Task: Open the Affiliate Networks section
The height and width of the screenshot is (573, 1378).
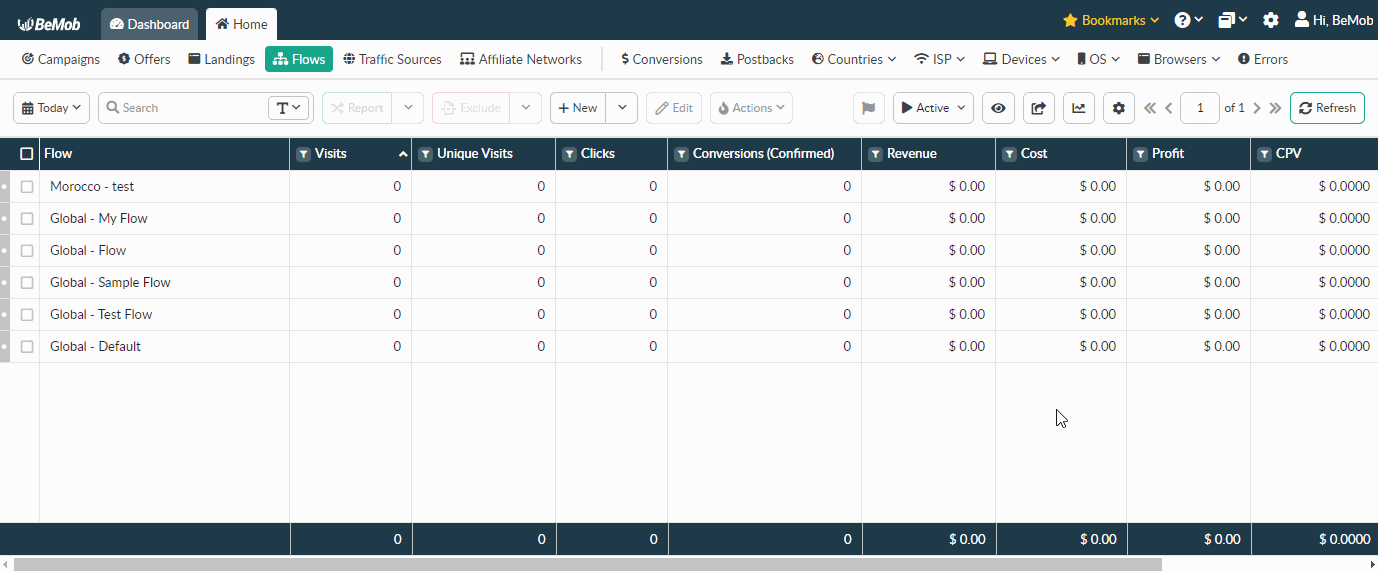Action: (x=521, y=59)
